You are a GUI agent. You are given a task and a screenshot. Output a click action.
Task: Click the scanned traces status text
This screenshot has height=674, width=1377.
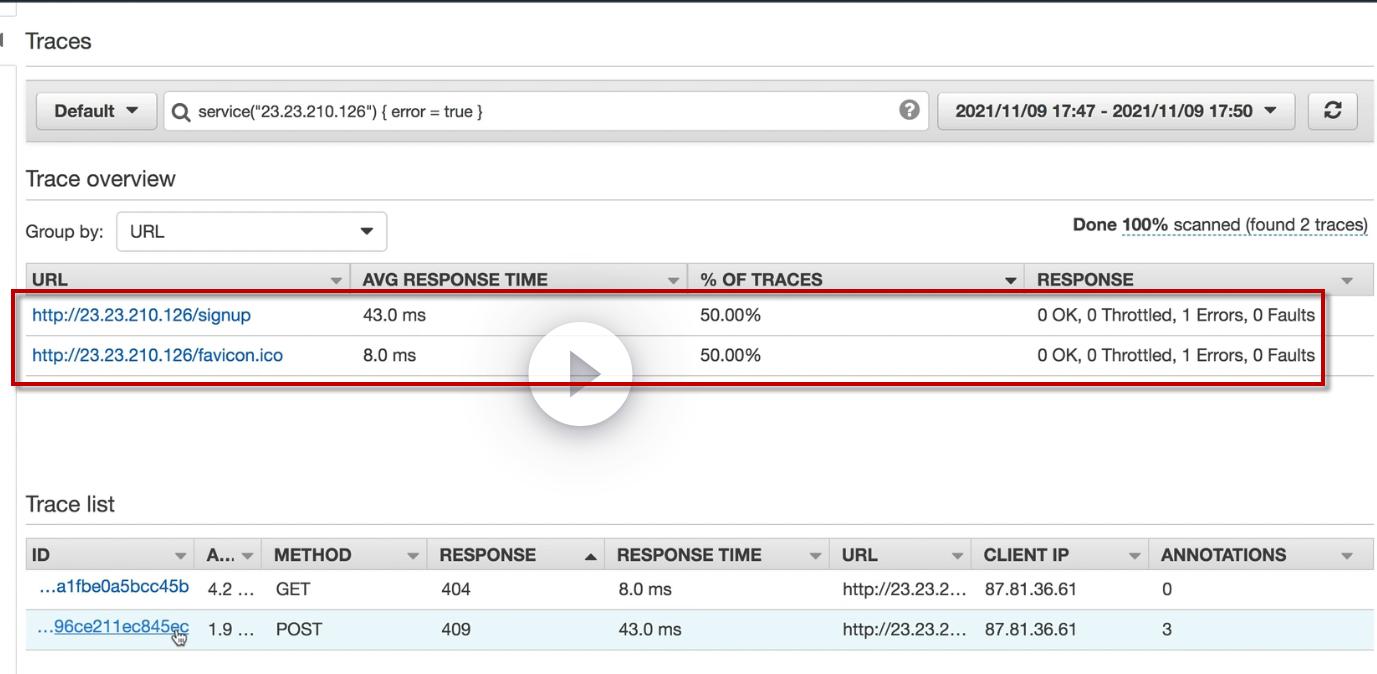[1220, 225]
